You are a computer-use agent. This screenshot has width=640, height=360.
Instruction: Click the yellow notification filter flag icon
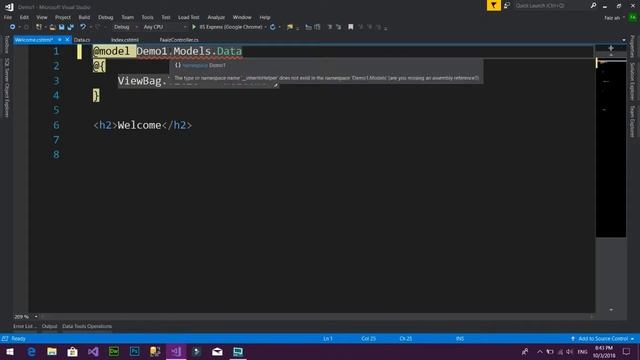493,5
